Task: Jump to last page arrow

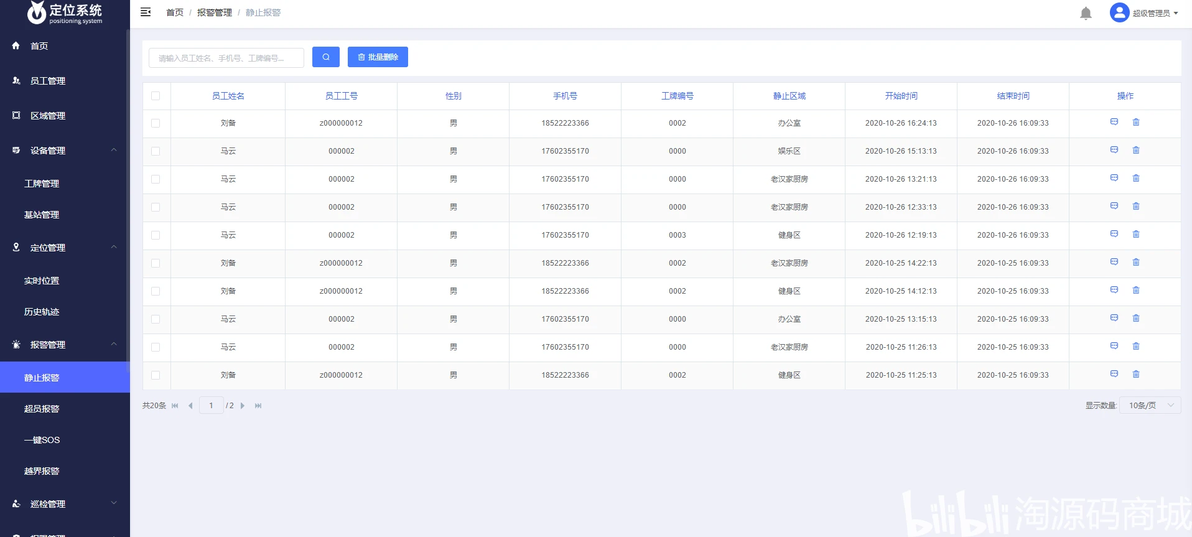Action: 258,405
